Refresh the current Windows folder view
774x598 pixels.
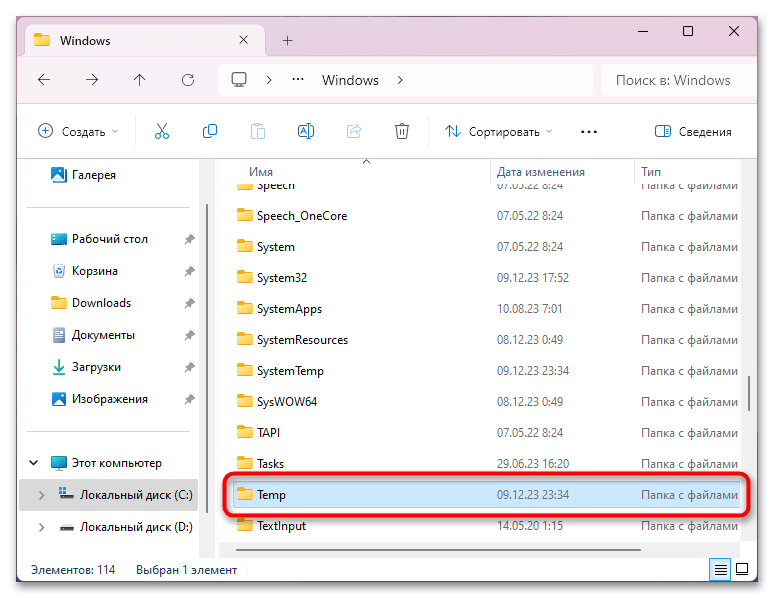point(188,80)
